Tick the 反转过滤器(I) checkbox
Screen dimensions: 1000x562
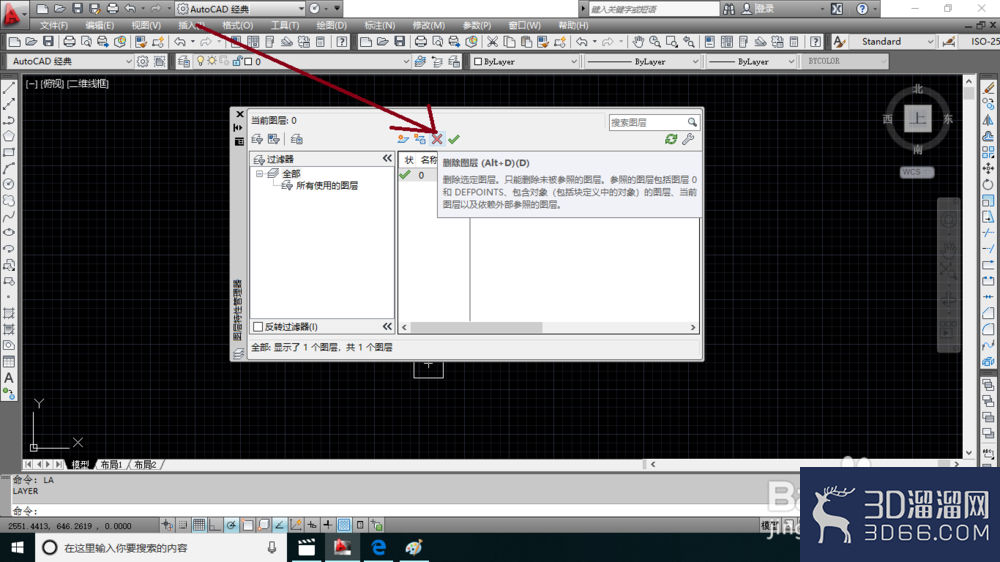258,327
